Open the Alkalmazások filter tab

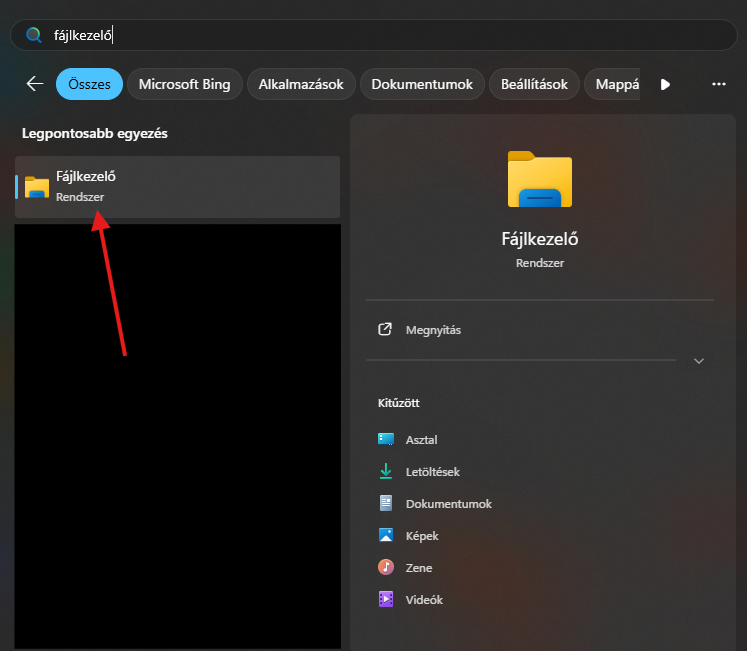[300, 84]
